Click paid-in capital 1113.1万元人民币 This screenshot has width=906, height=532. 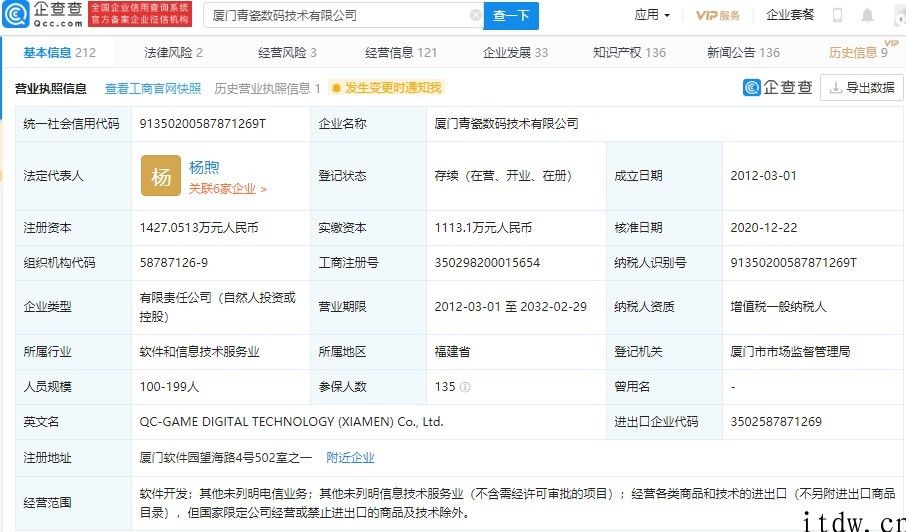point(483,228)
